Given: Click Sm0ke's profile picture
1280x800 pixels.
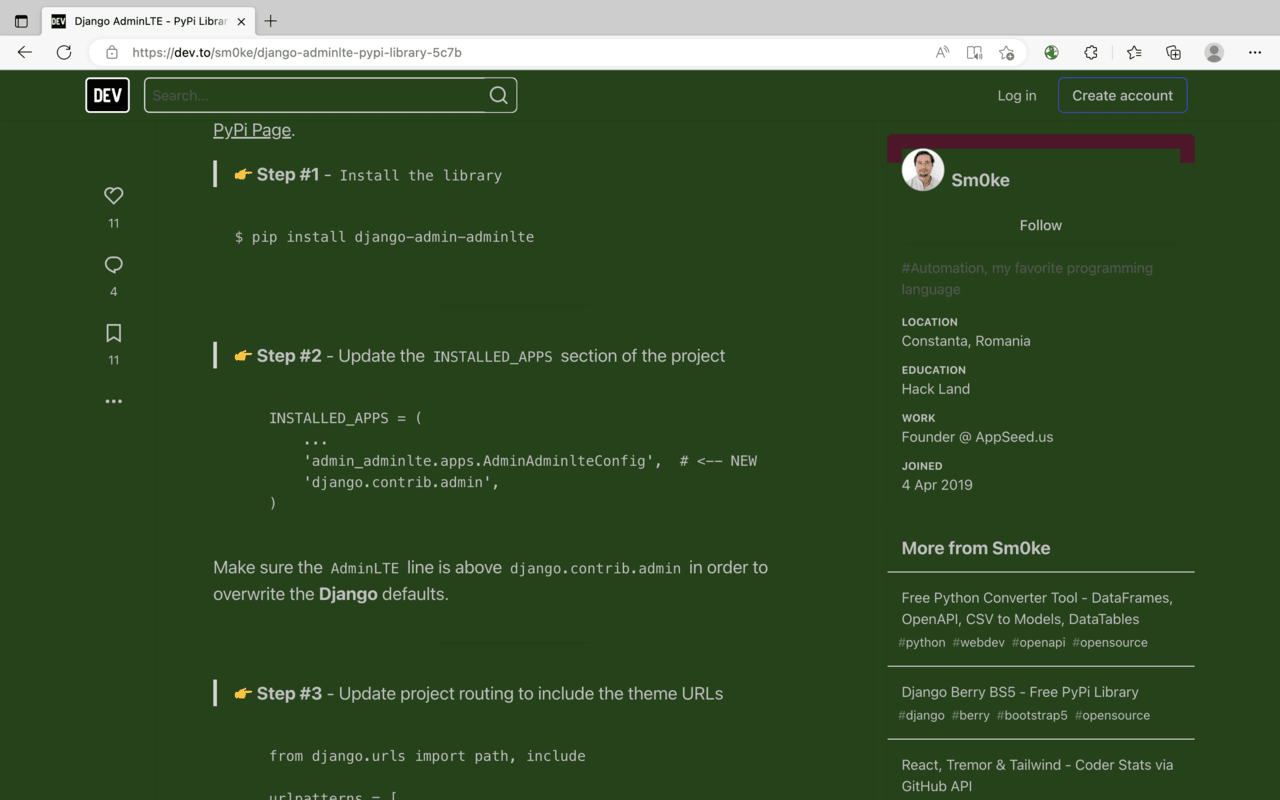Looking at the screenshot, I should (923, 170).
